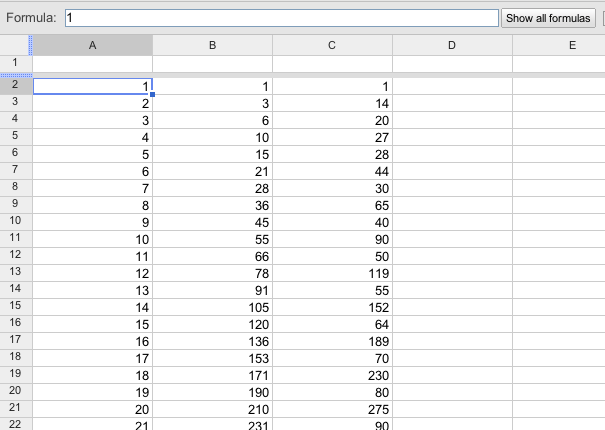
Task: Click cell C18 containing 70
Action: (x=333, y=358)
